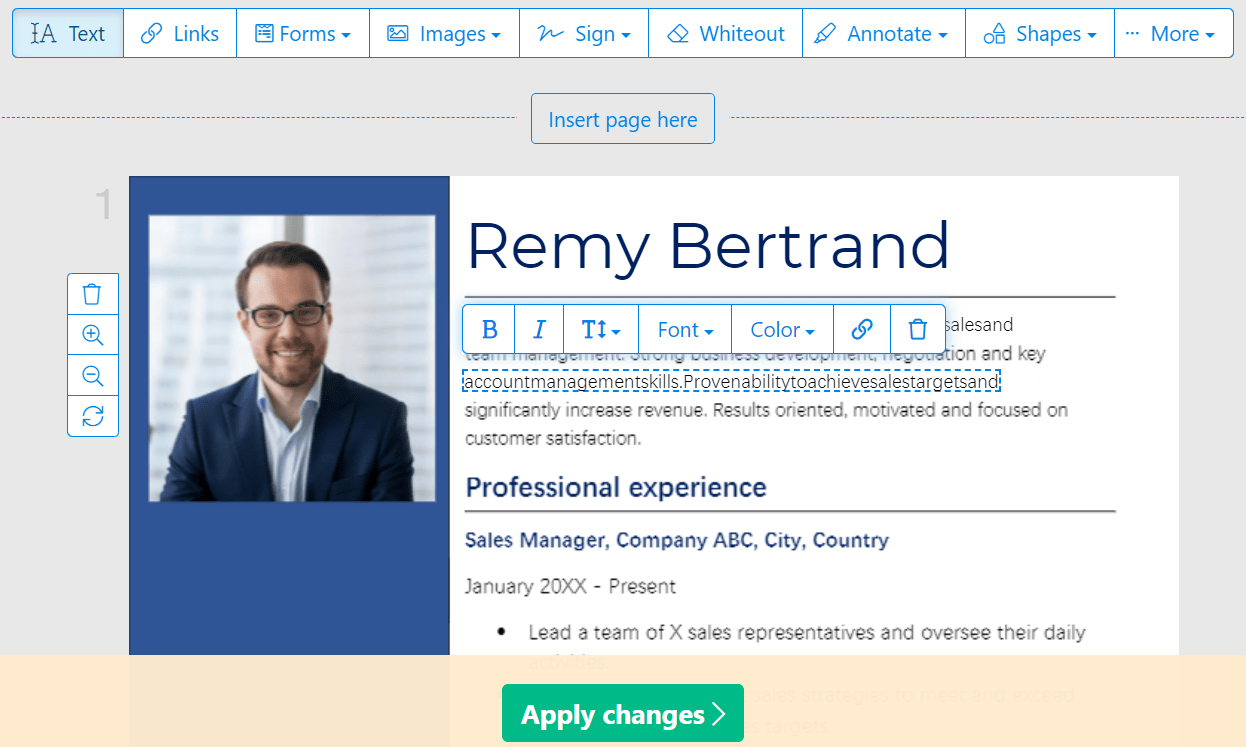
Task: Insert a new page above page 1
Action: point(622,118)
